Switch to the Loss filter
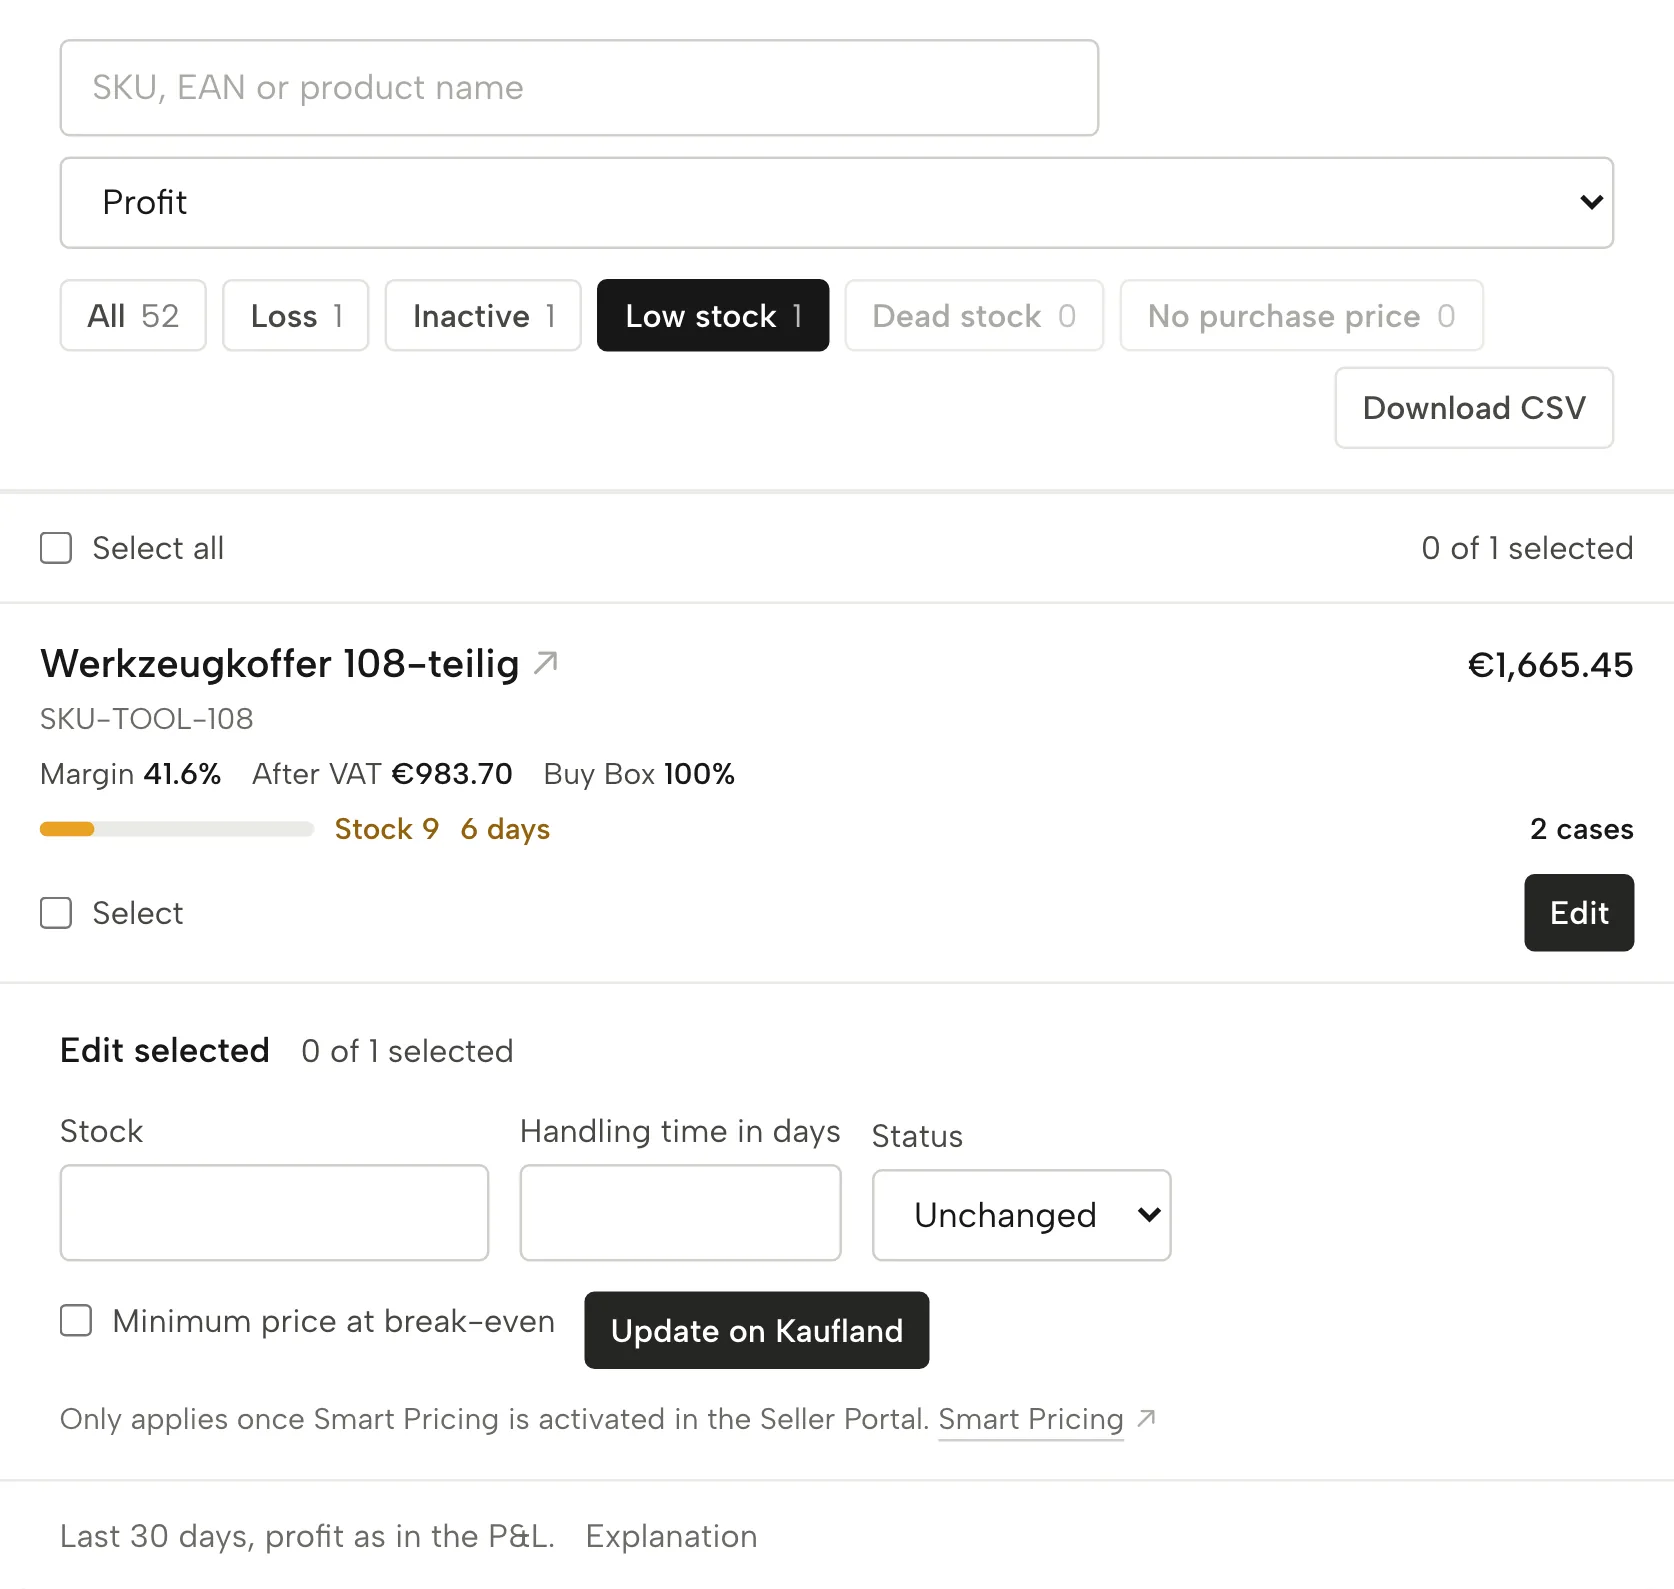The width and height of the screenshot is (1674, 1589). tap(295, 315)
